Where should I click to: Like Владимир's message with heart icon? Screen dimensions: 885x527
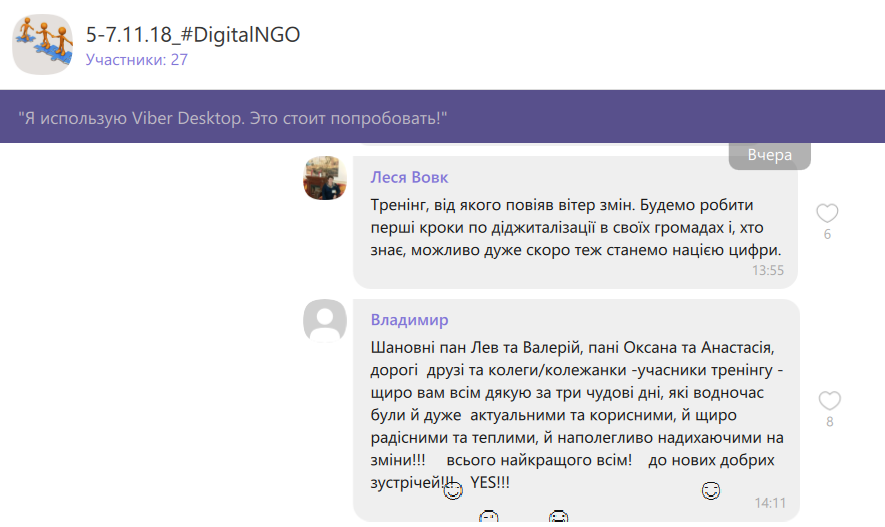pos(829,400)
